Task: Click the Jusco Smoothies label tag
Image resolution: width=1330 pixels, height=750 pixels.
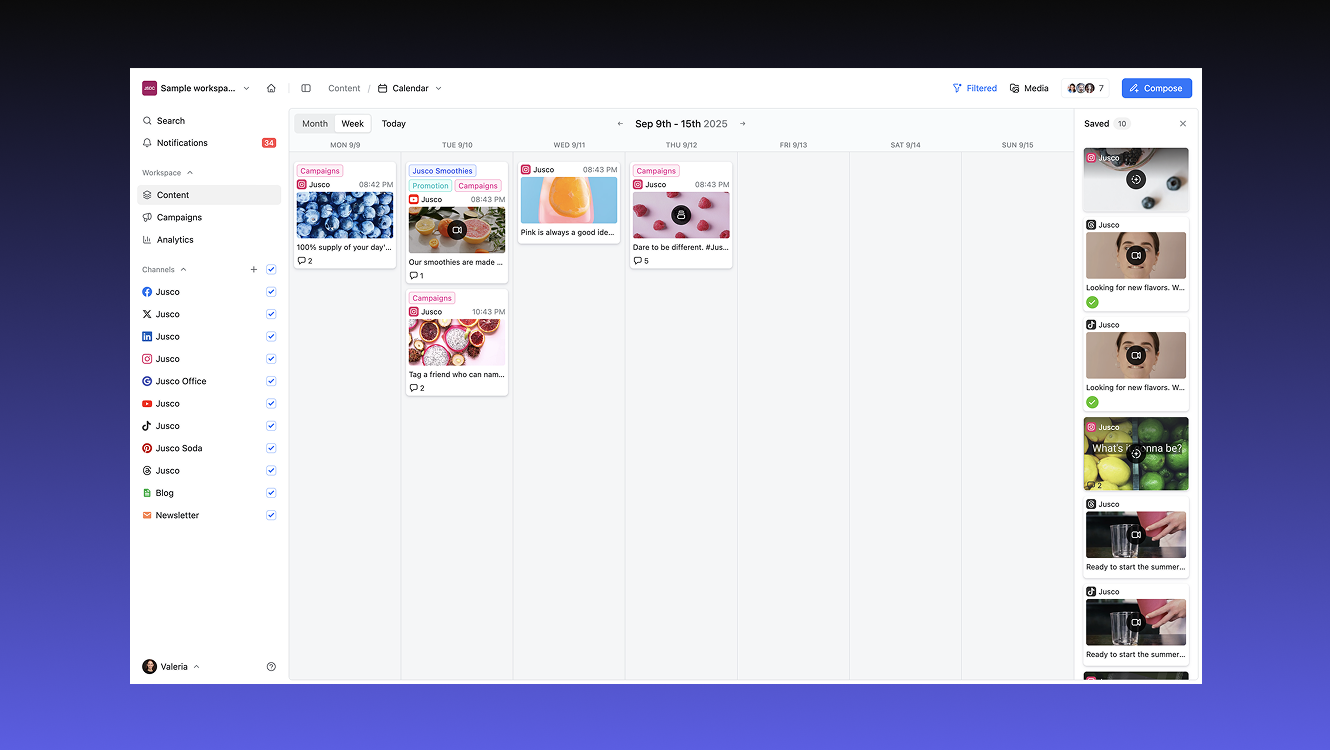Action: click(x=442, y=171)
